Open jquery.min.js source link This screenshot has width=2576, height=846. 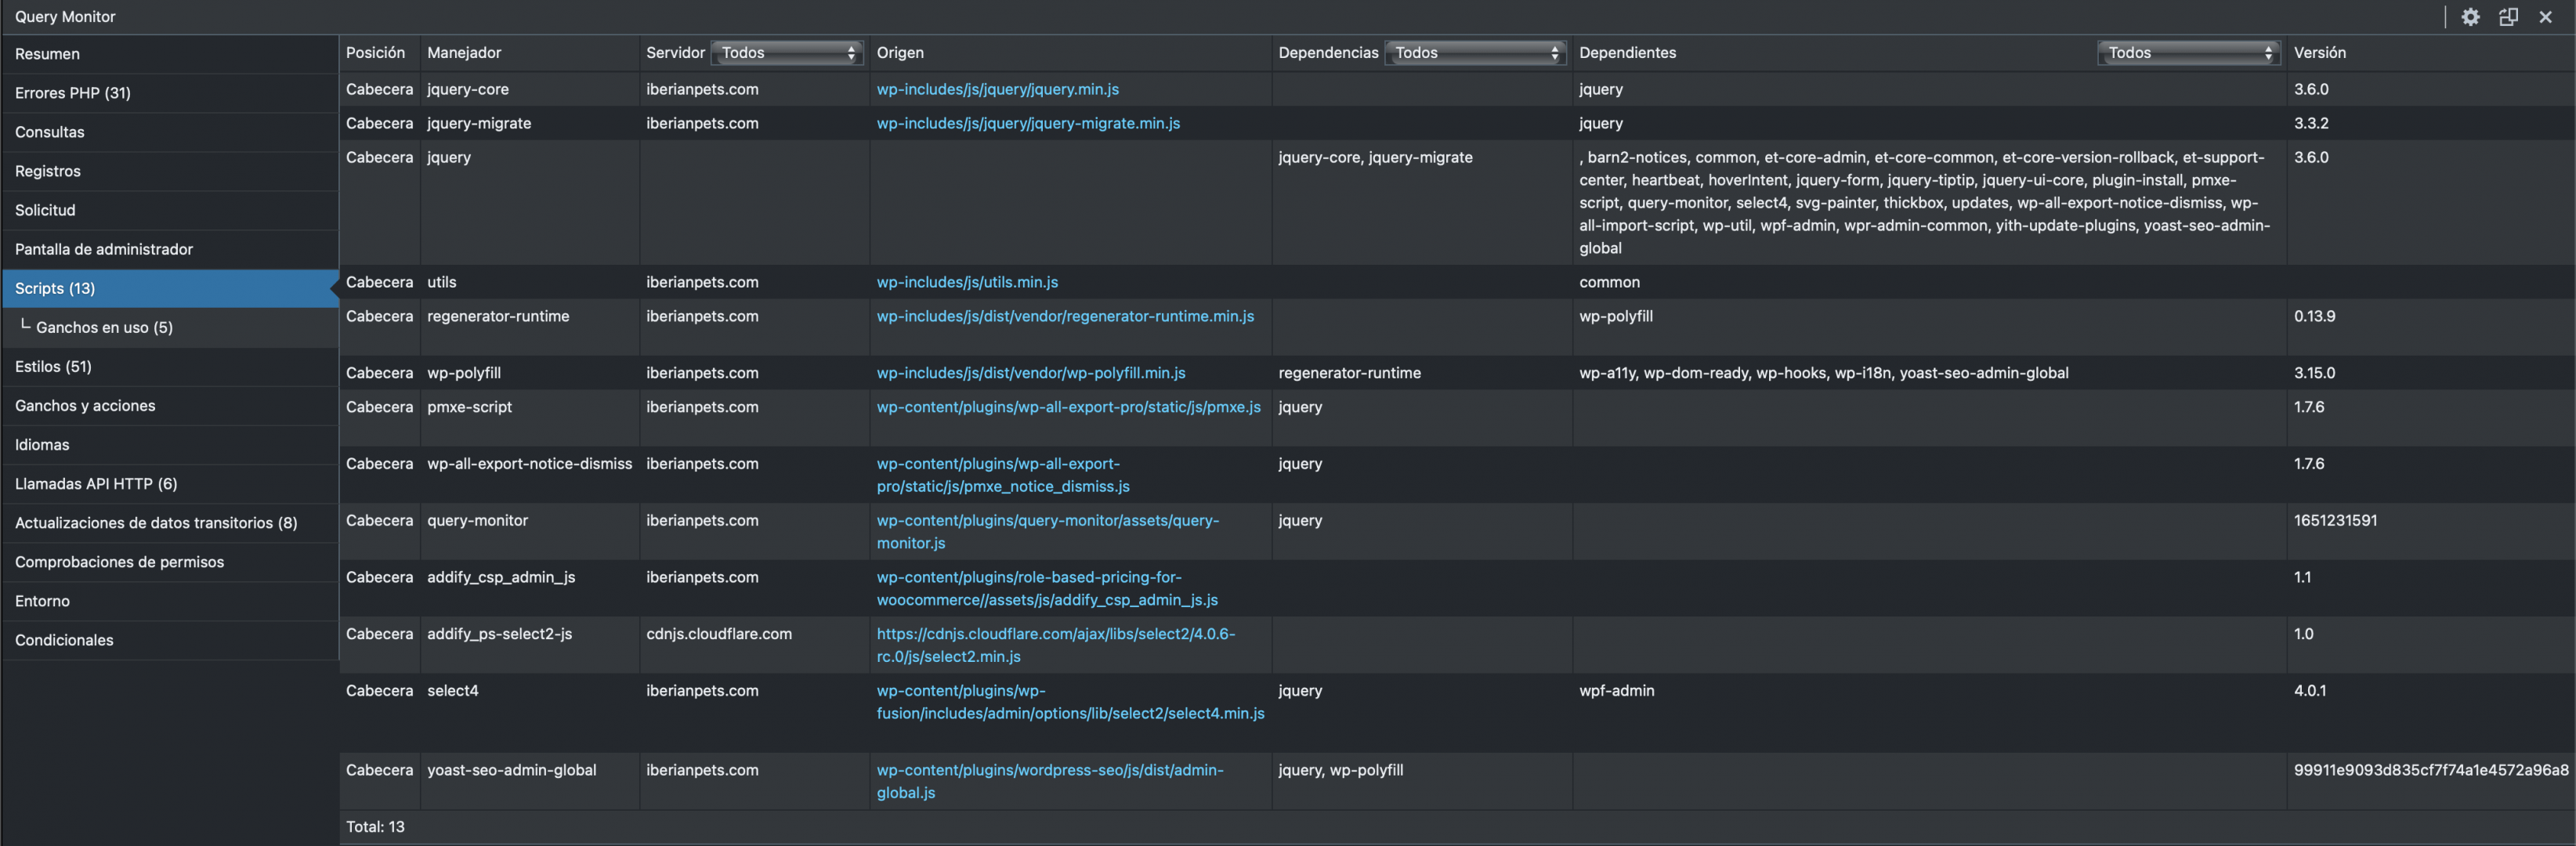tap(997, 89)
